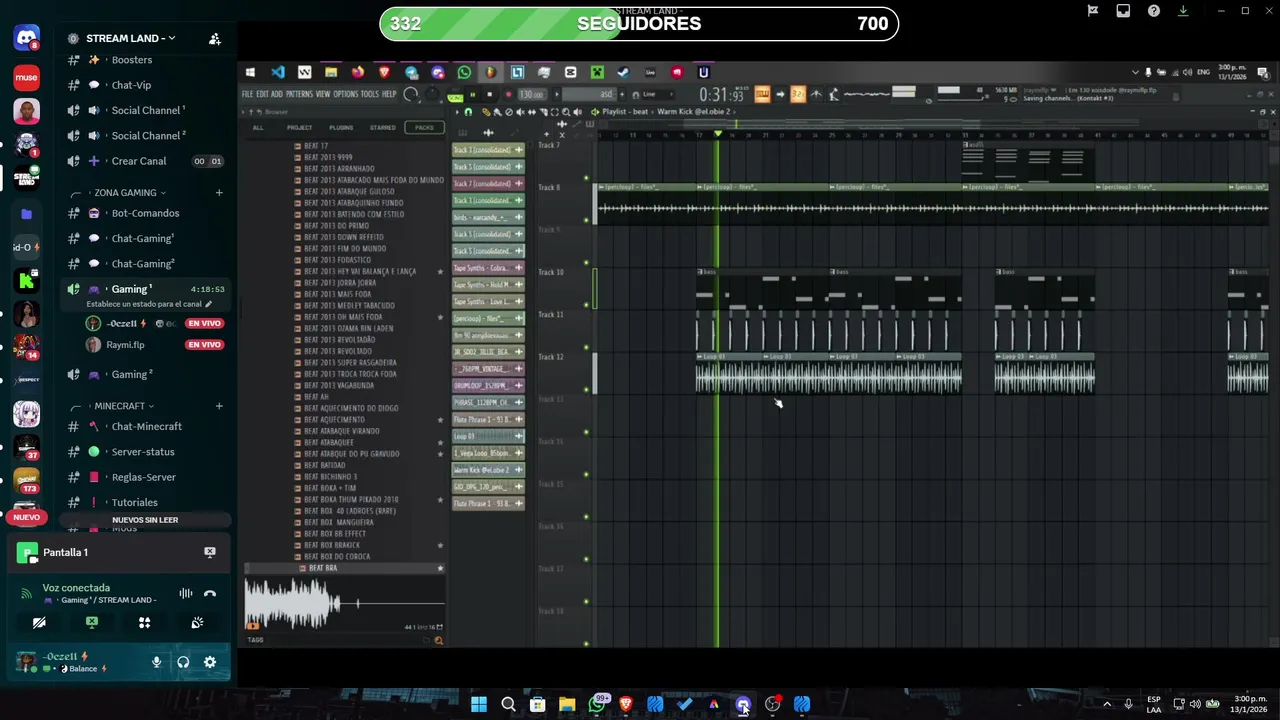Switch browser to PLUGINS tab
The width and height of the screenshot is (1280, 720).
pyautogui.click(x=341, y=128)
